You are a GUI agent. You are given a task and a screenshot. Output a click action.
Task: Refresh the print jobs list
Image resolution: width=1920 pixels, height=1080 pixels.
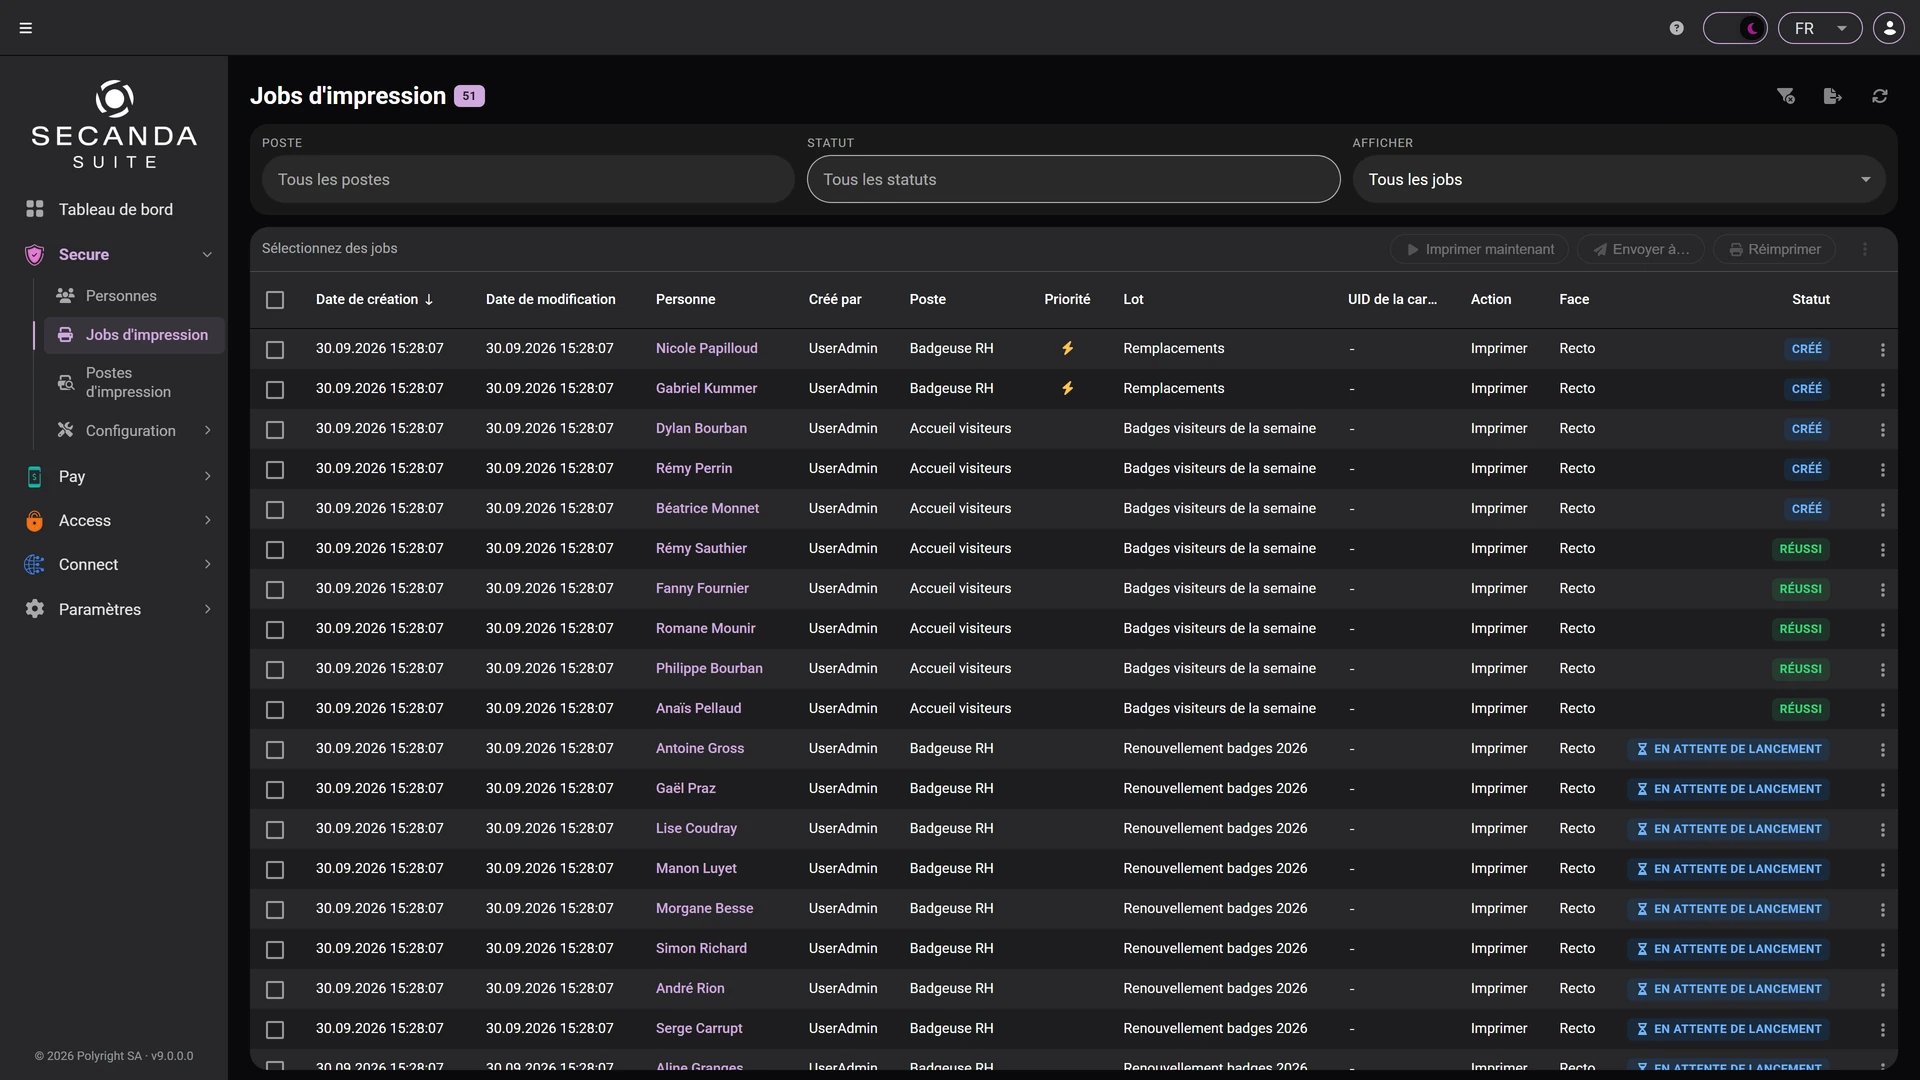(x=1880, y=96)
